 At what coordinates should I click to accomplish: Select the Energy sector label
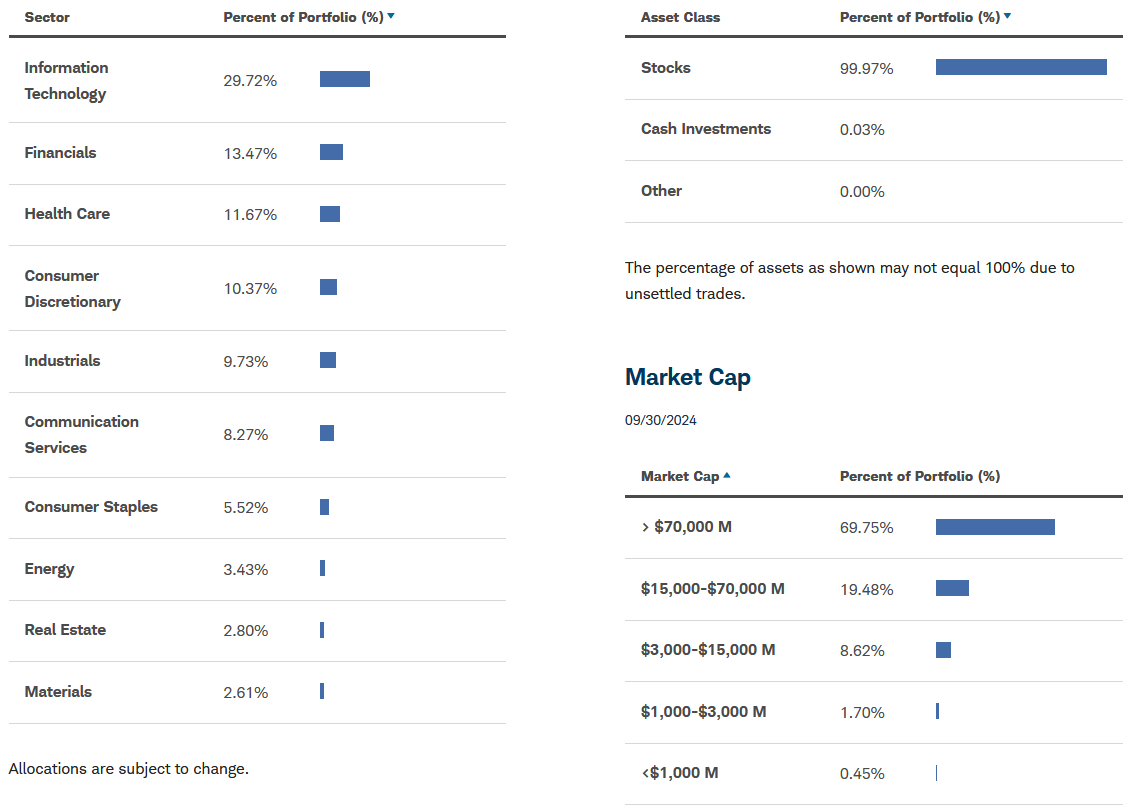(49, 568)
